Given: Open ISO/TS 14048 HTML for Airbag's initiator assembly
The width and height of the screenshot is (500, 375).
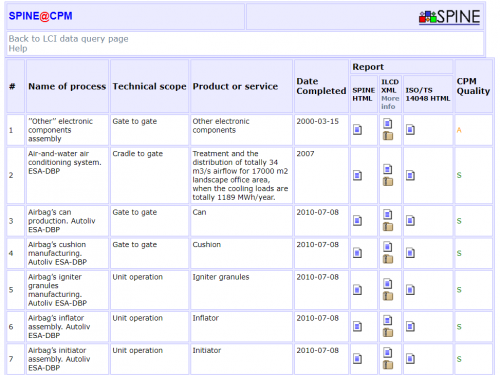Looking at the screenshot, I should tap(410, 359).
